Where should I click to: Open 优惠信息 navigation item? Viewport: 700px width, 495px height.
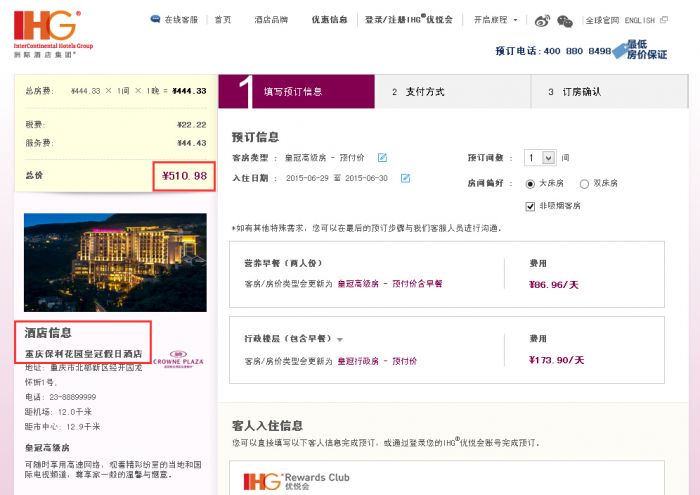pos(329,20)
